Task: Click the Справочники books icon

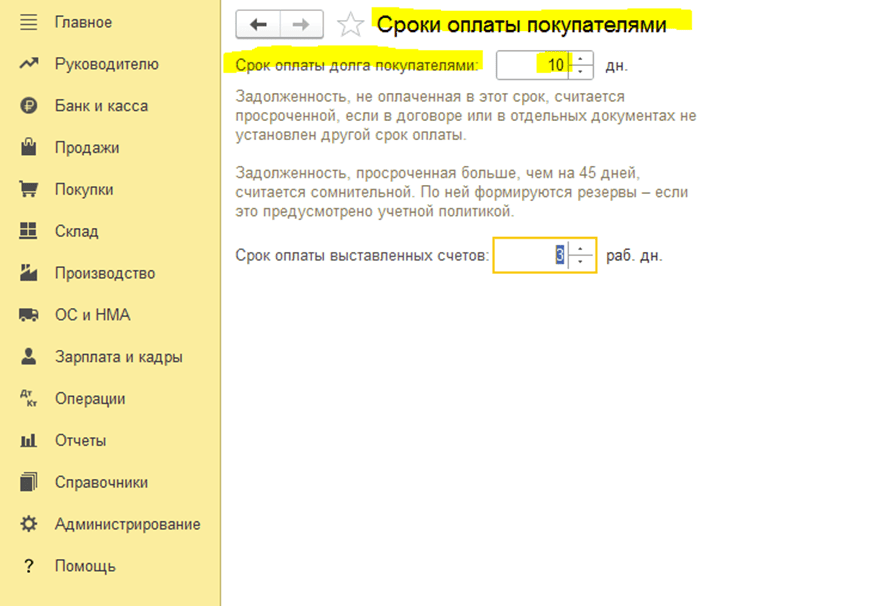Action: [29, 482]
